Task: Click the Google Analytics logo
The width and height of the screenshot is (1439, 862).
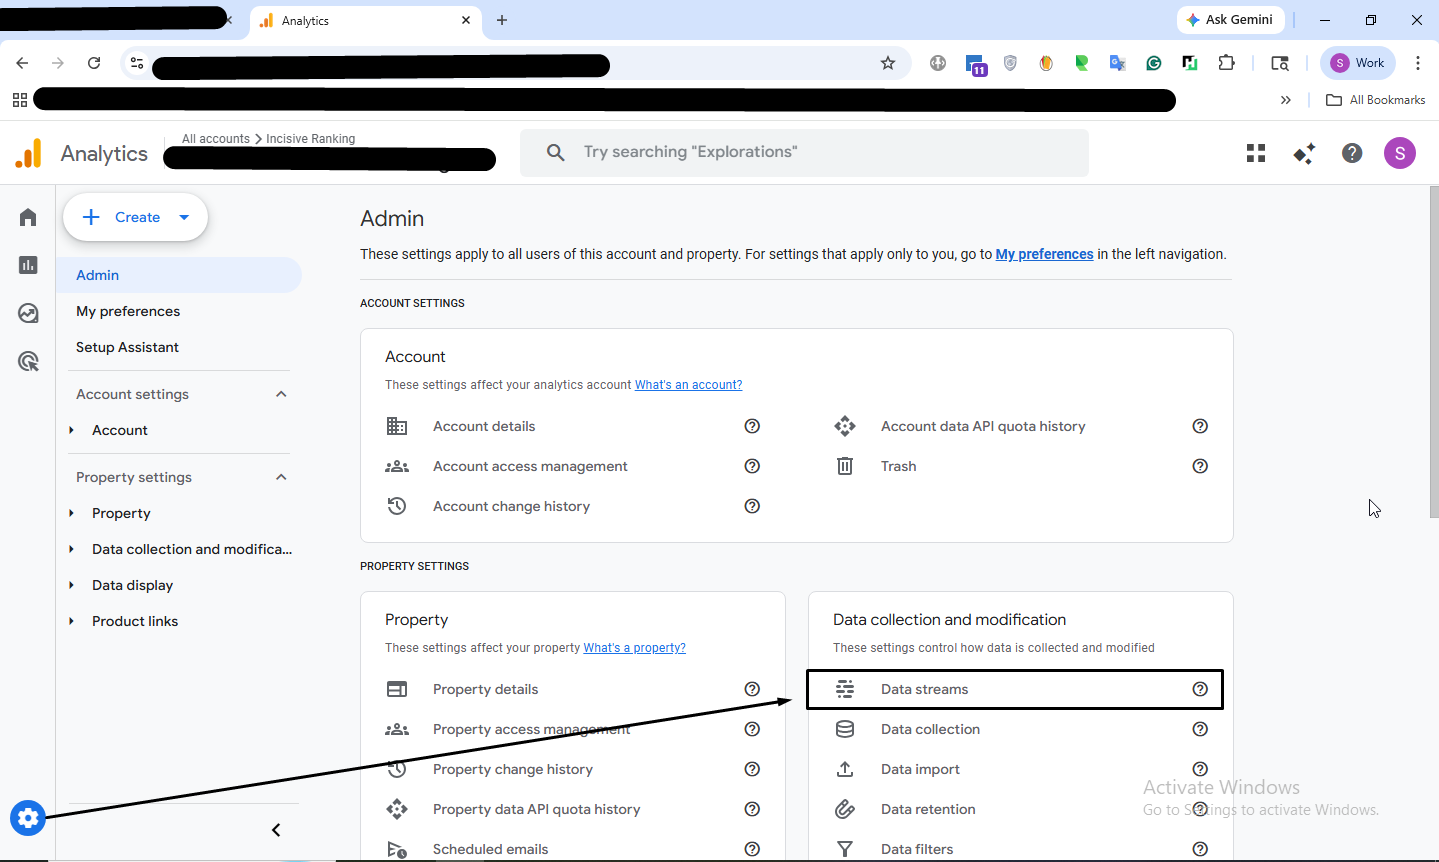Action: pyautogui.click(x=29, y=153)
